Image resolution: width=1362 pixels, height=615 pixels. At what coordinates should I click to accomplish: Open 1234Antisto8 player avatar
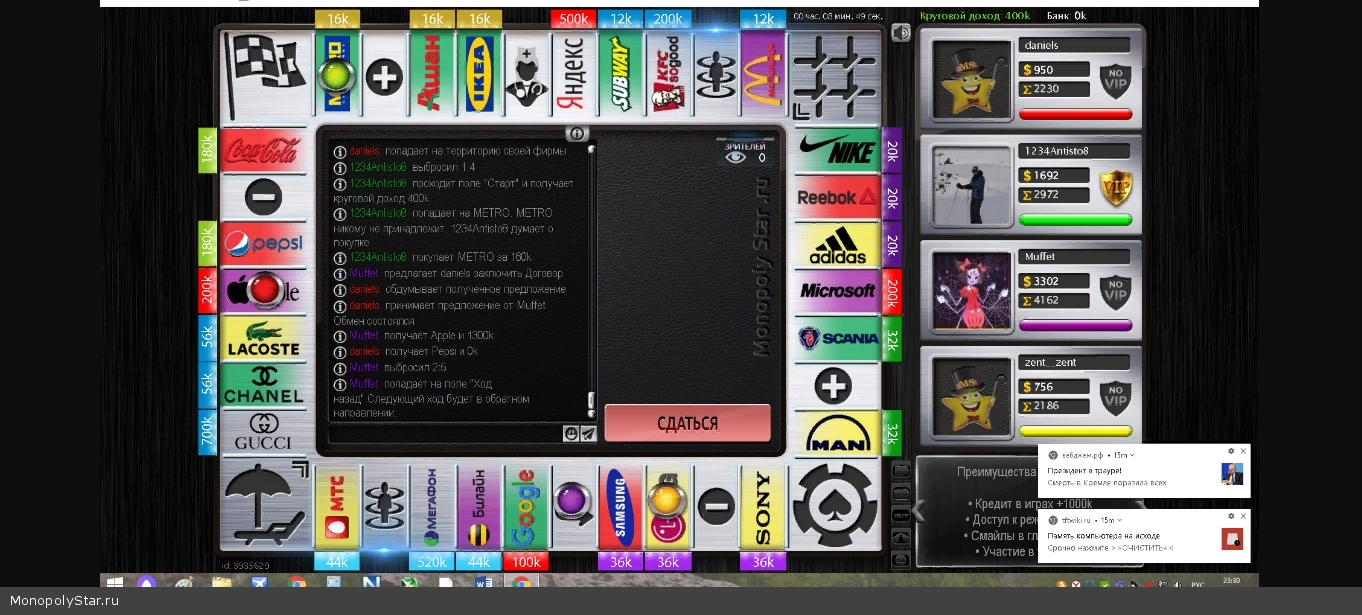tap(971, 185)
